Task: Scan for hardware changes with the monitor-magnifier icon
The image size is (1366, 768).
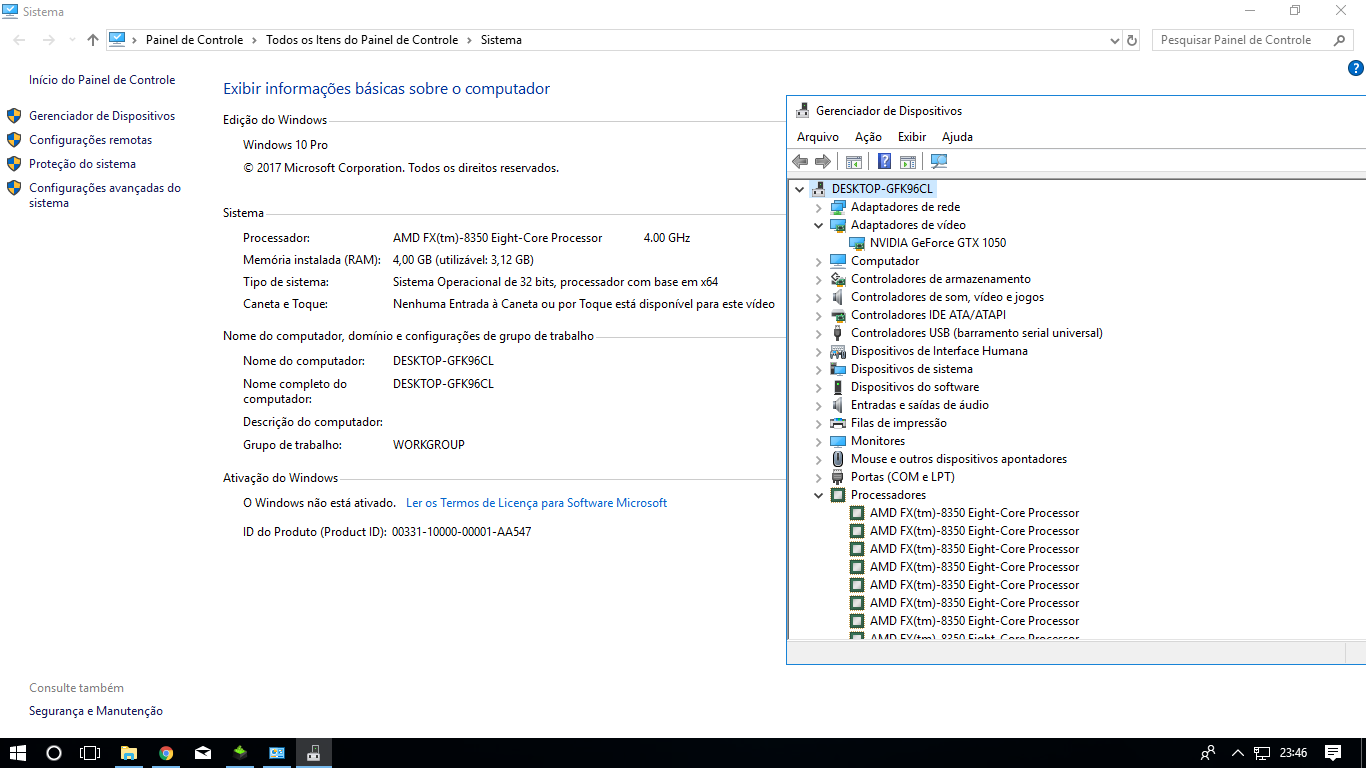Action: [x=939, y=161]
